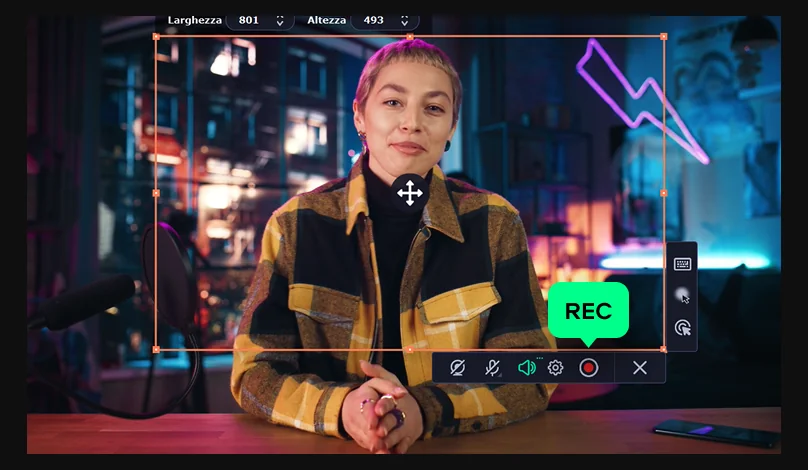Mute the green system audio speaker

(x=526, y=368)
